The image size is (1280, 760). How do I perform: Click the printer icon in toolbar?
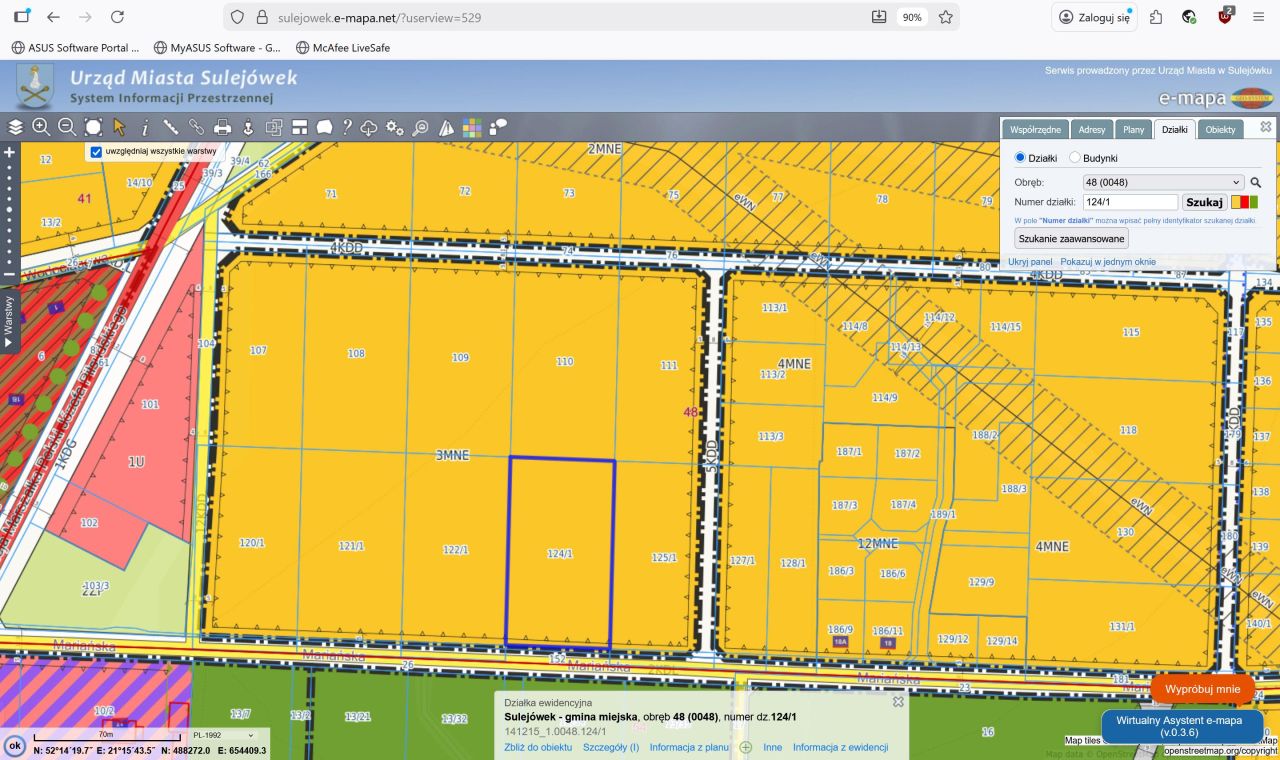[x=223, y=127]
